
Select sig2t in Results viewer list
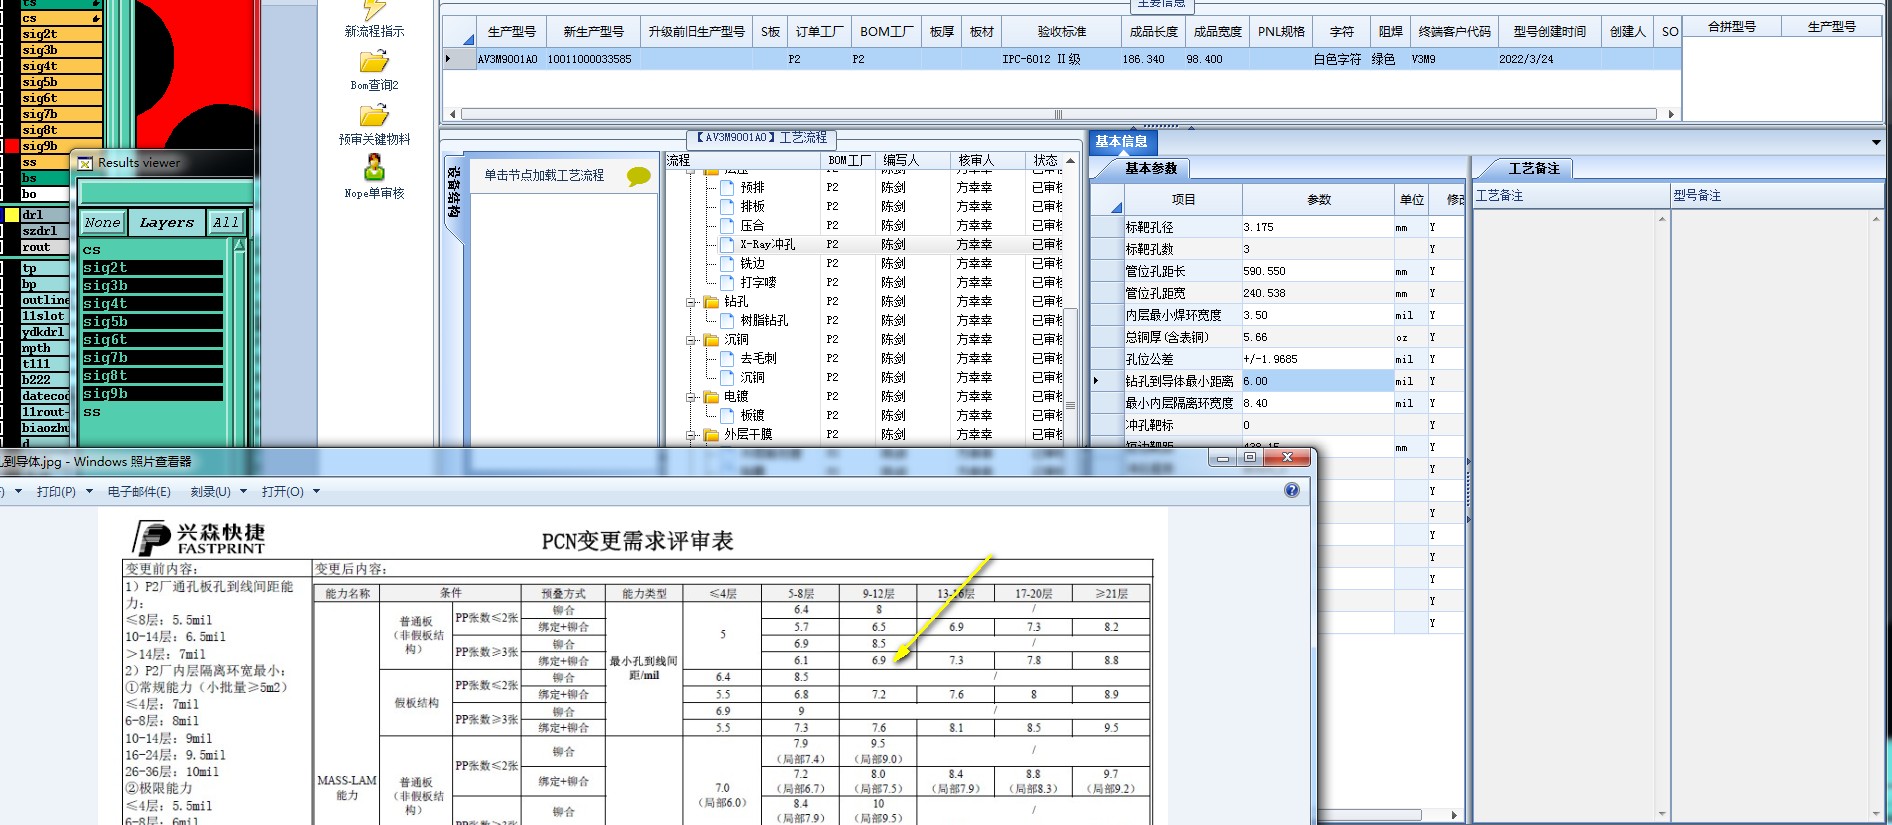coord(152,268)
